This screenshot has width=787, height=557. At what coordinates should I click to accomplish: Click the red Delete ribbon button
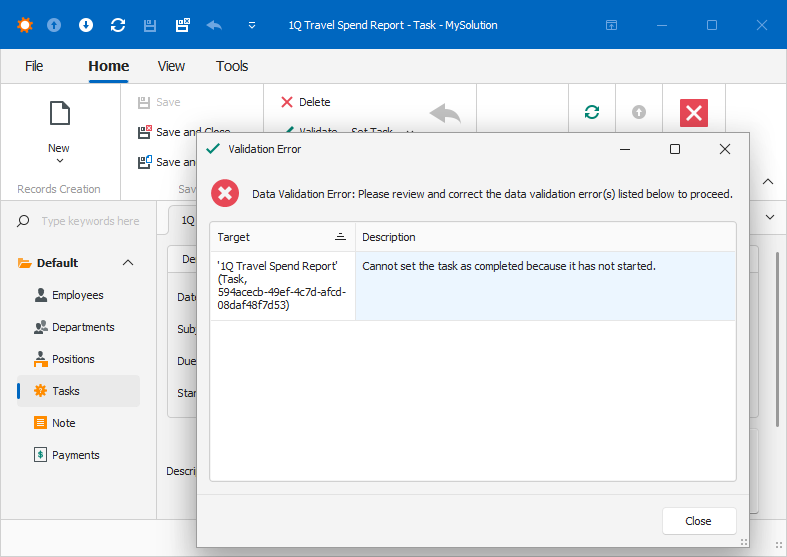click(306, 102)
